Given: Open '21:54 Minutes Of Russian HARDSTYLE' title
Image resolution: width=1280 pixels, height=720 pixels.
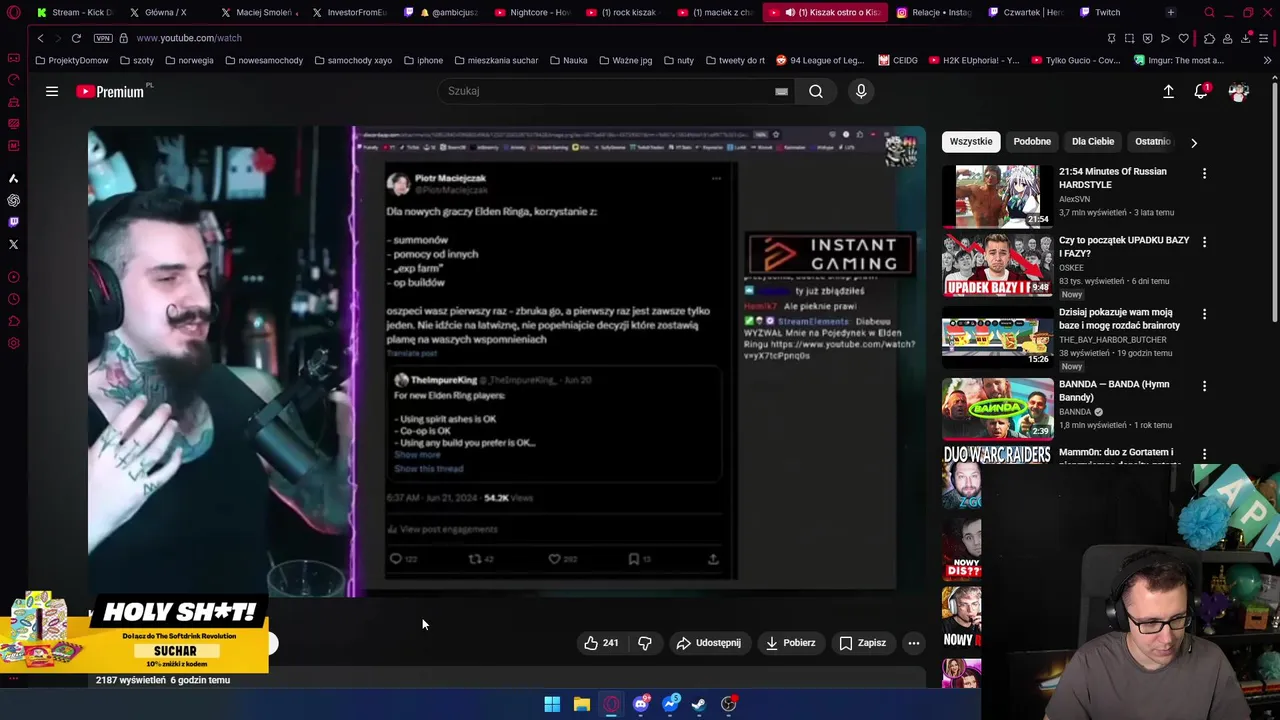Looking at the screenshot, I should 1112,178.
